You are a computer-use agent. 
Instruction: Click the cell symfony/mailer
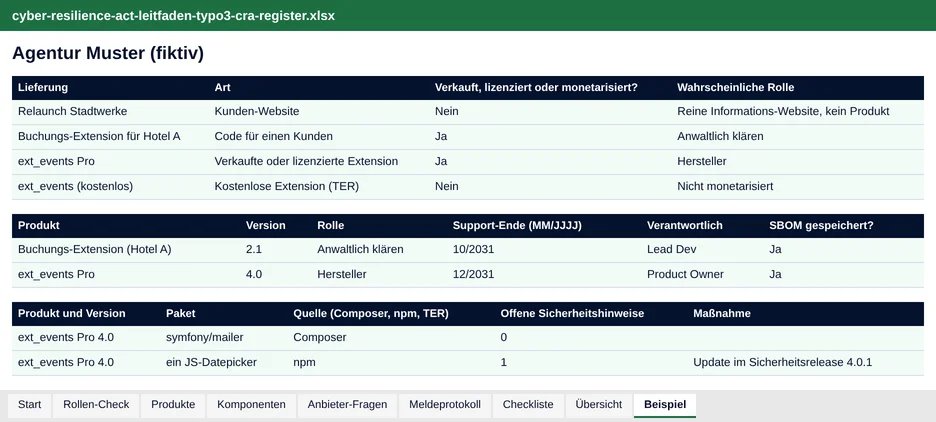click(x=205, y=338)
